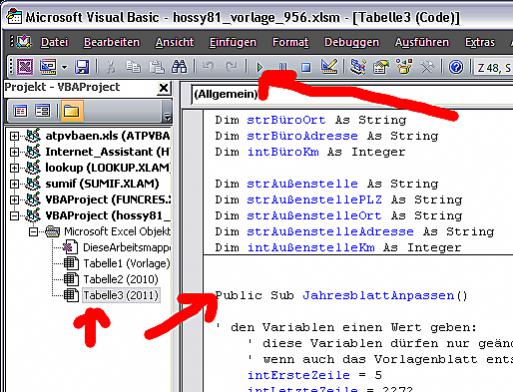Open the Format menu
513x392 pixels.
point(290,42)
